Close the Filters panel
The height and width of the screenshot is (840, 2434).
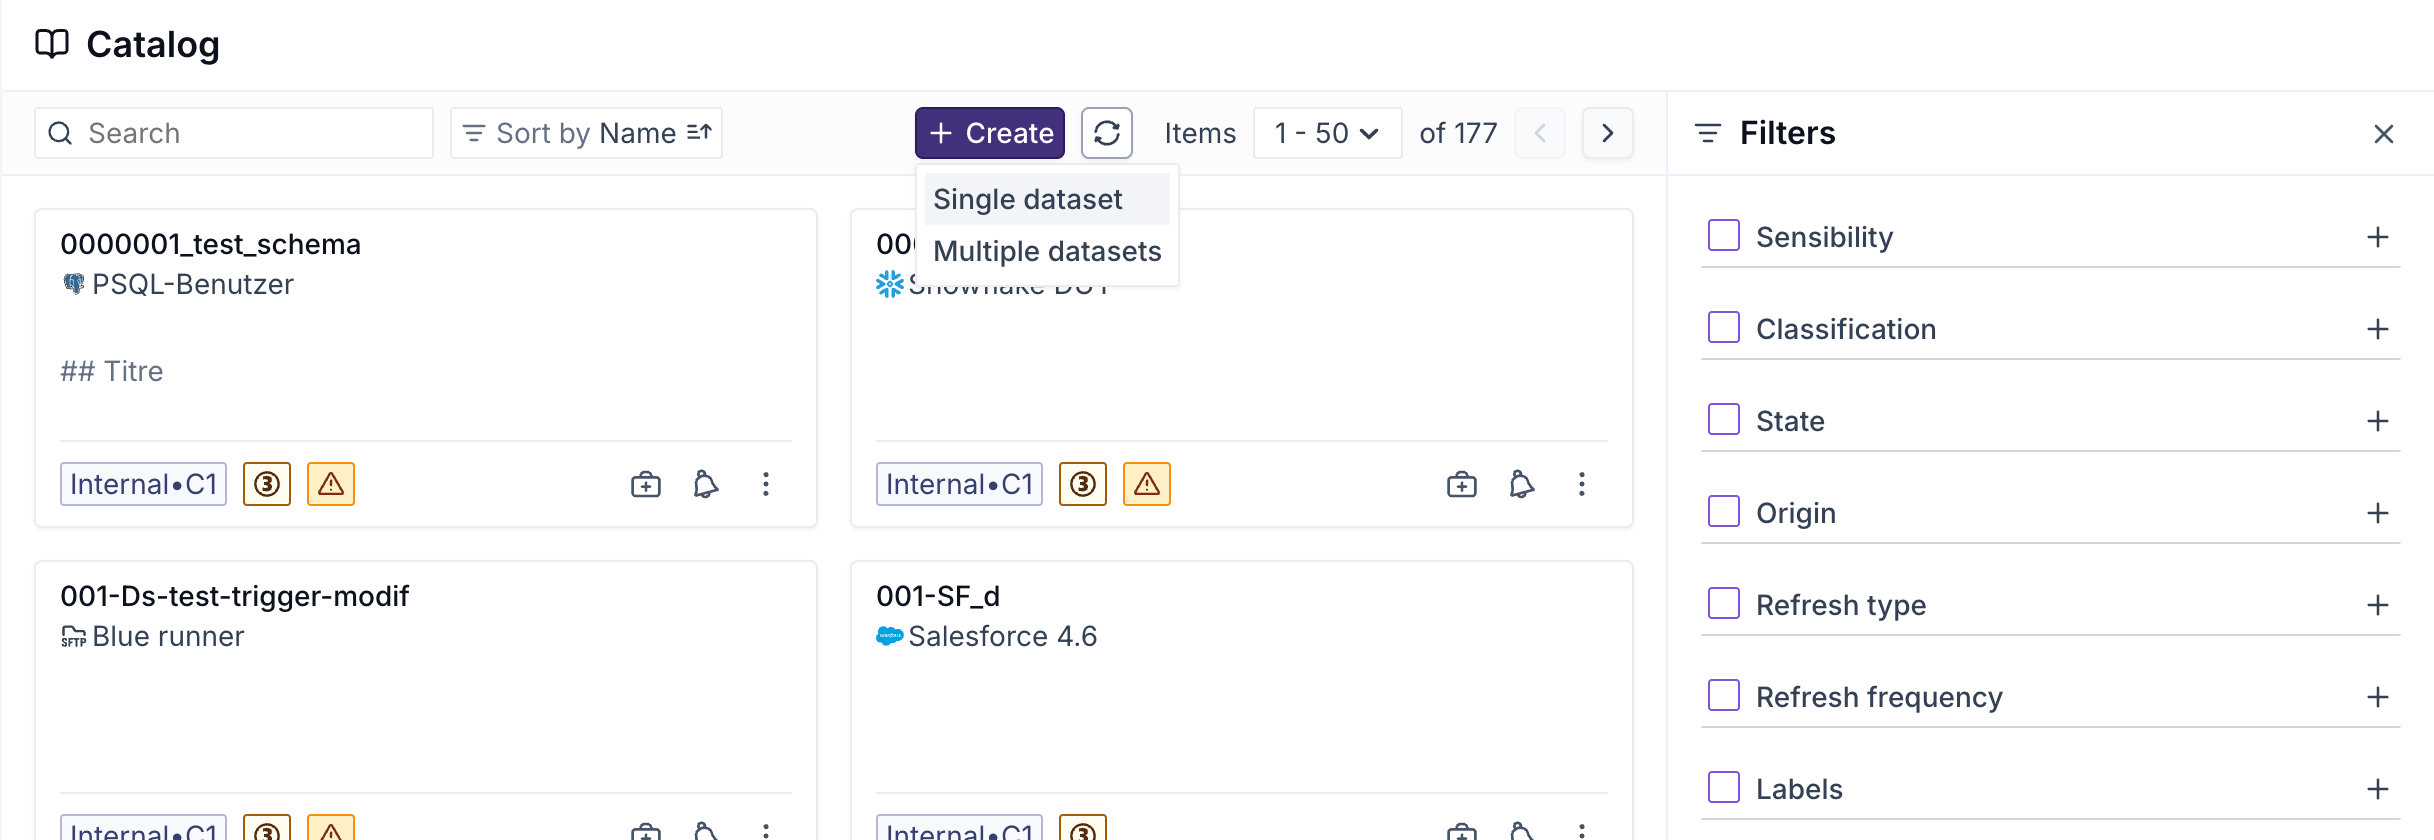2384,133
